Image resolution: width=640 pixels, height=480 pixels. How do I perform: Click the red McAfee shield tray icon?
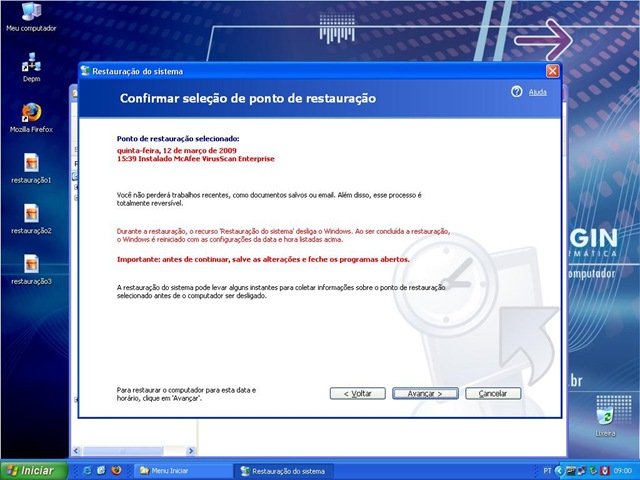click(x=605, y=471)
